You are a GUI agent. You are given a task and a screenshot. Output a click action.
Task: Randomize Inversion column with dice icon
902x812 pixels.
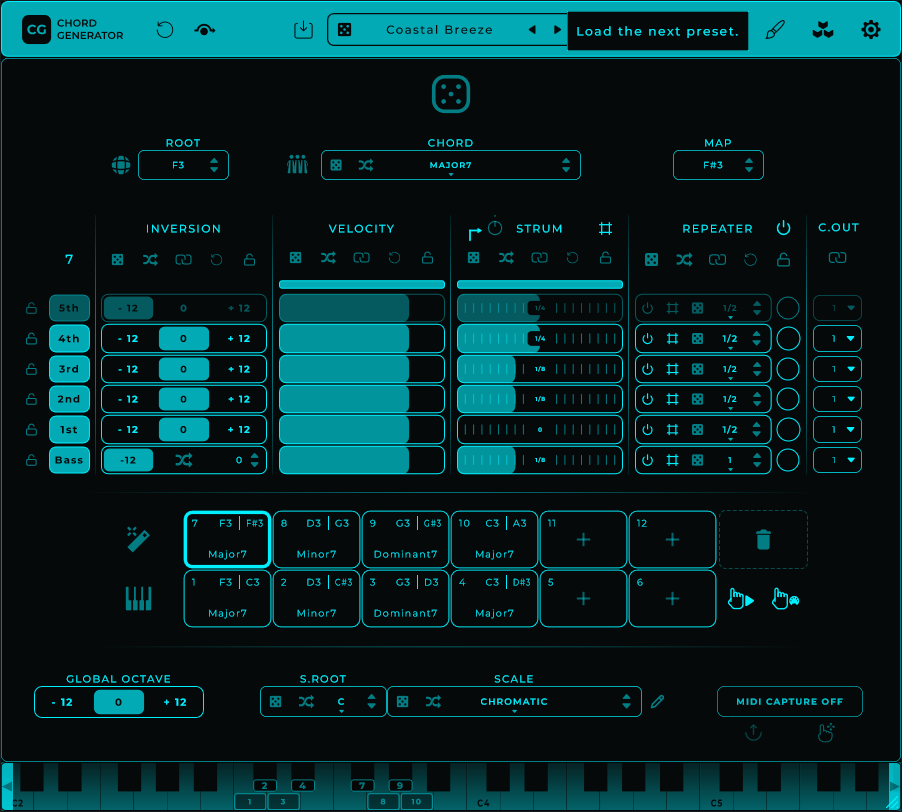point(117,259)
